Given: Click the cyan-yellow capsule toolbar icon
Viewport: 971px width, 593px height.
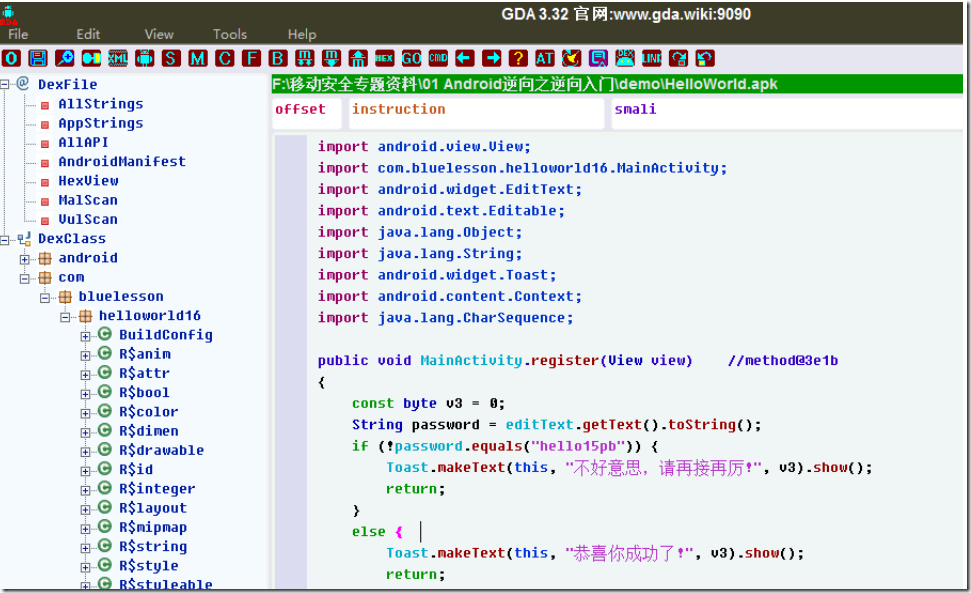Looking at the screenshot, I should [x=91, y=58].
